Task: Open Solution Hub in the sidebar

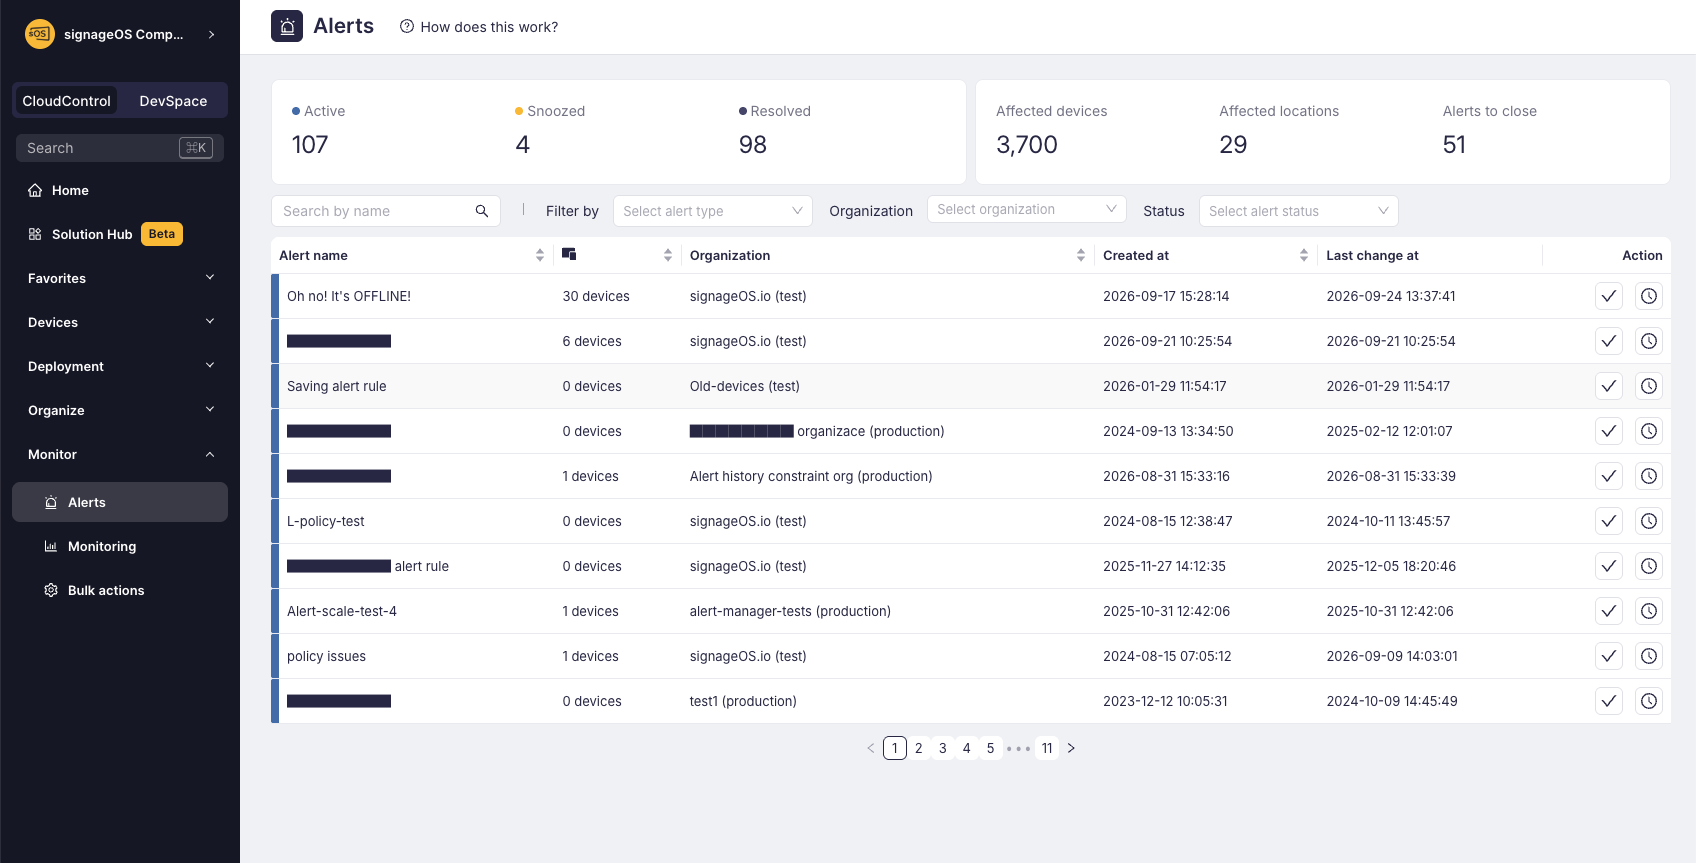Action: [x=120, y=234]
